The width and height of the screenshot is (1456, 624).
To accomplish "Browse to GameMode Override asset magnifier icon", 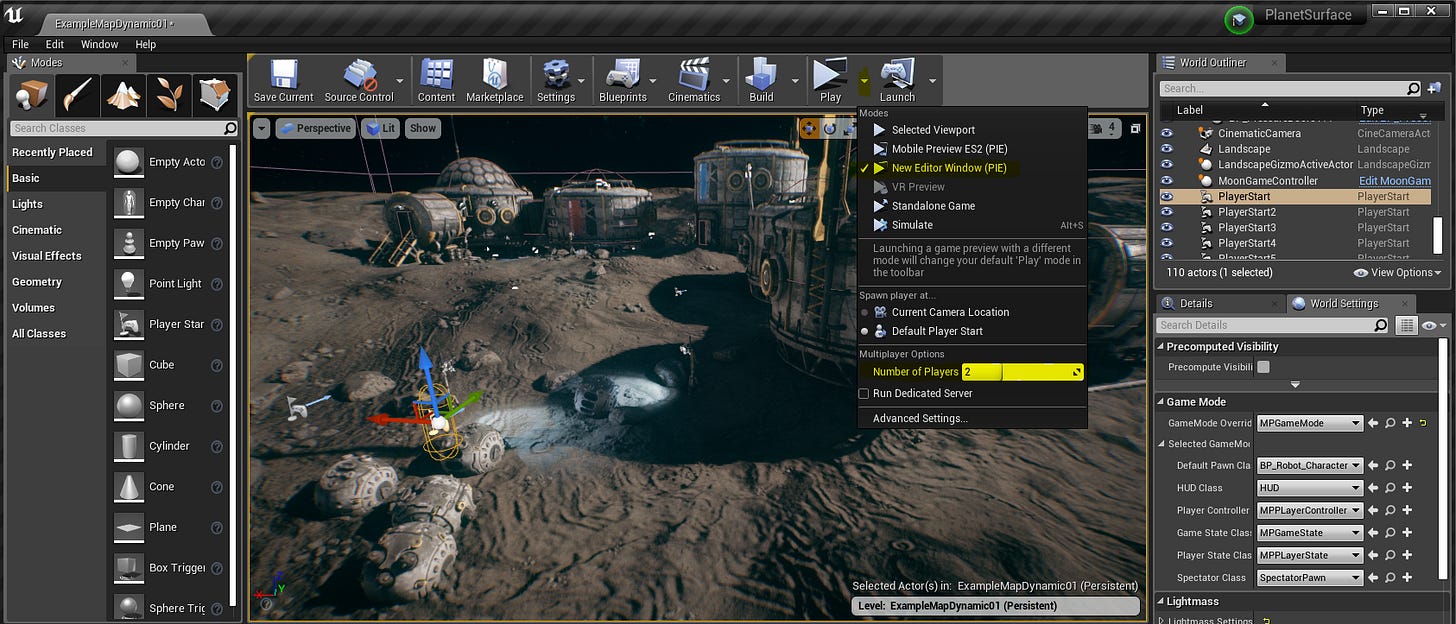I will tap(1391, 423).
